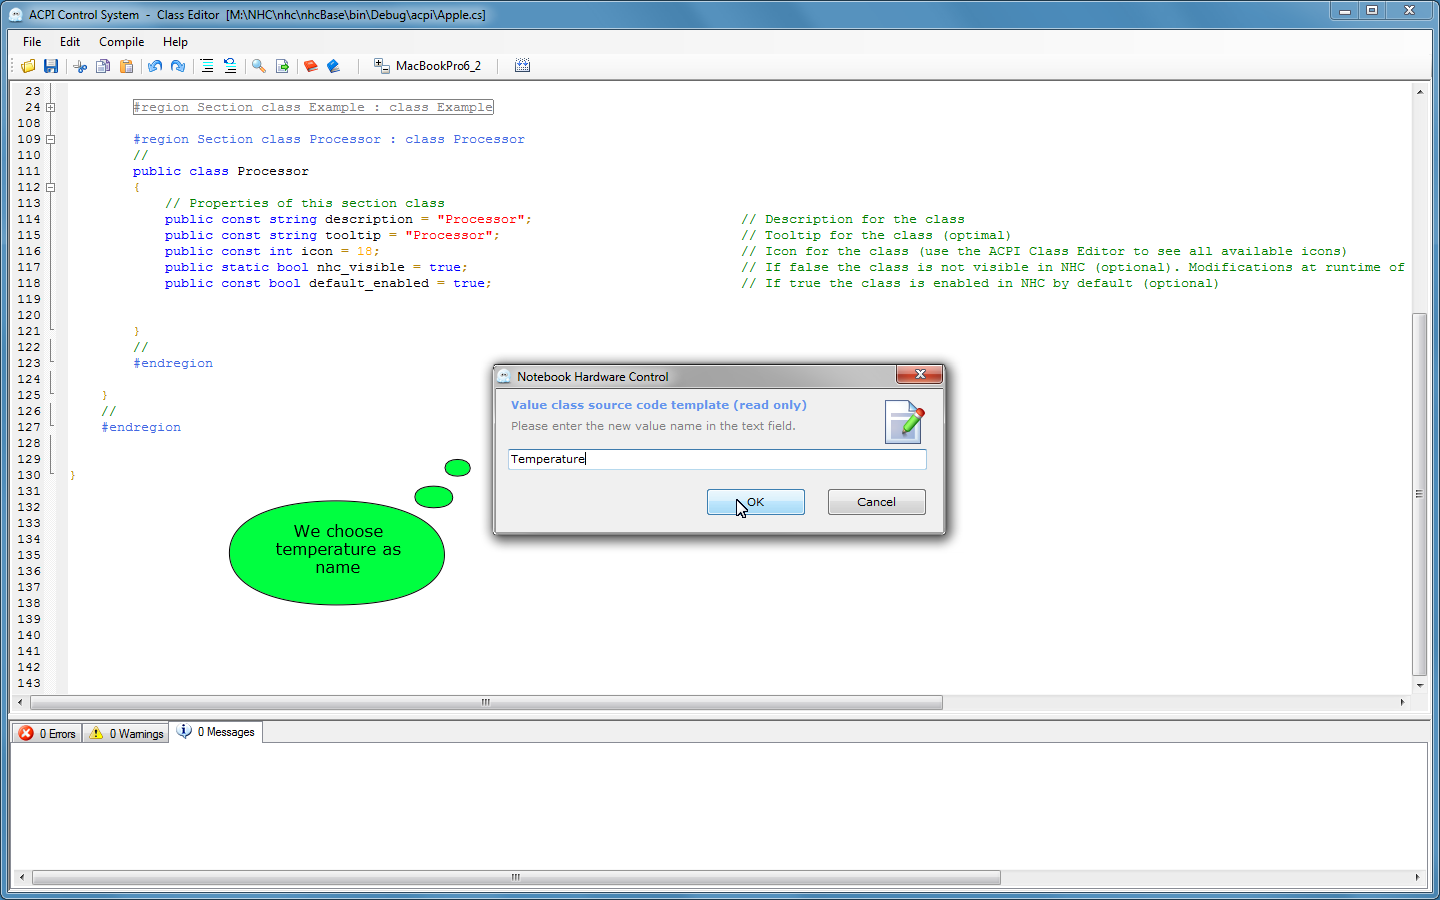The width and height of the screenshot is (1440, 900).
Task: Collapse the Processor region at line 109
Action: pos(50,139)
